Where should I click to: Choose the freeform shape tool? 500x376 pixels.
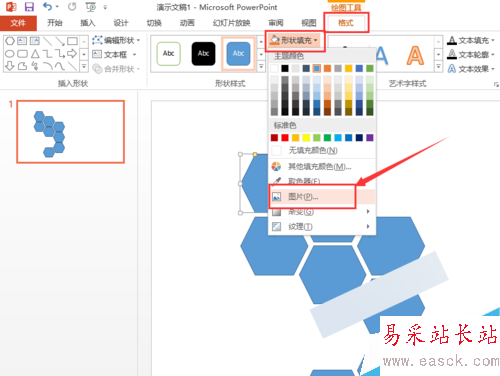(22, 66)
